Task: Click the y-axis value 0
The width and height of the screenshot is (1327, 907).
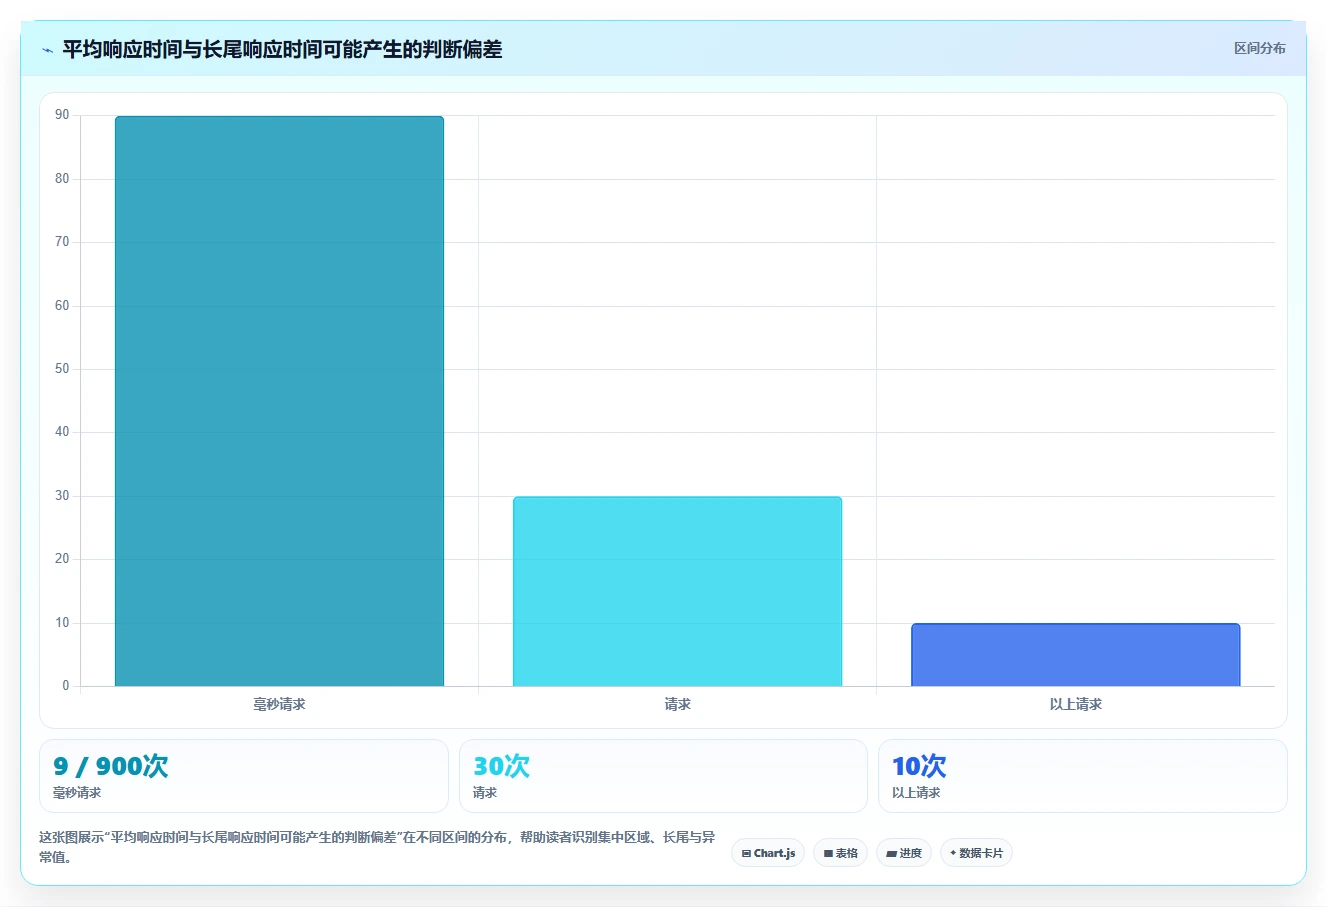Action: coord(66,686)
